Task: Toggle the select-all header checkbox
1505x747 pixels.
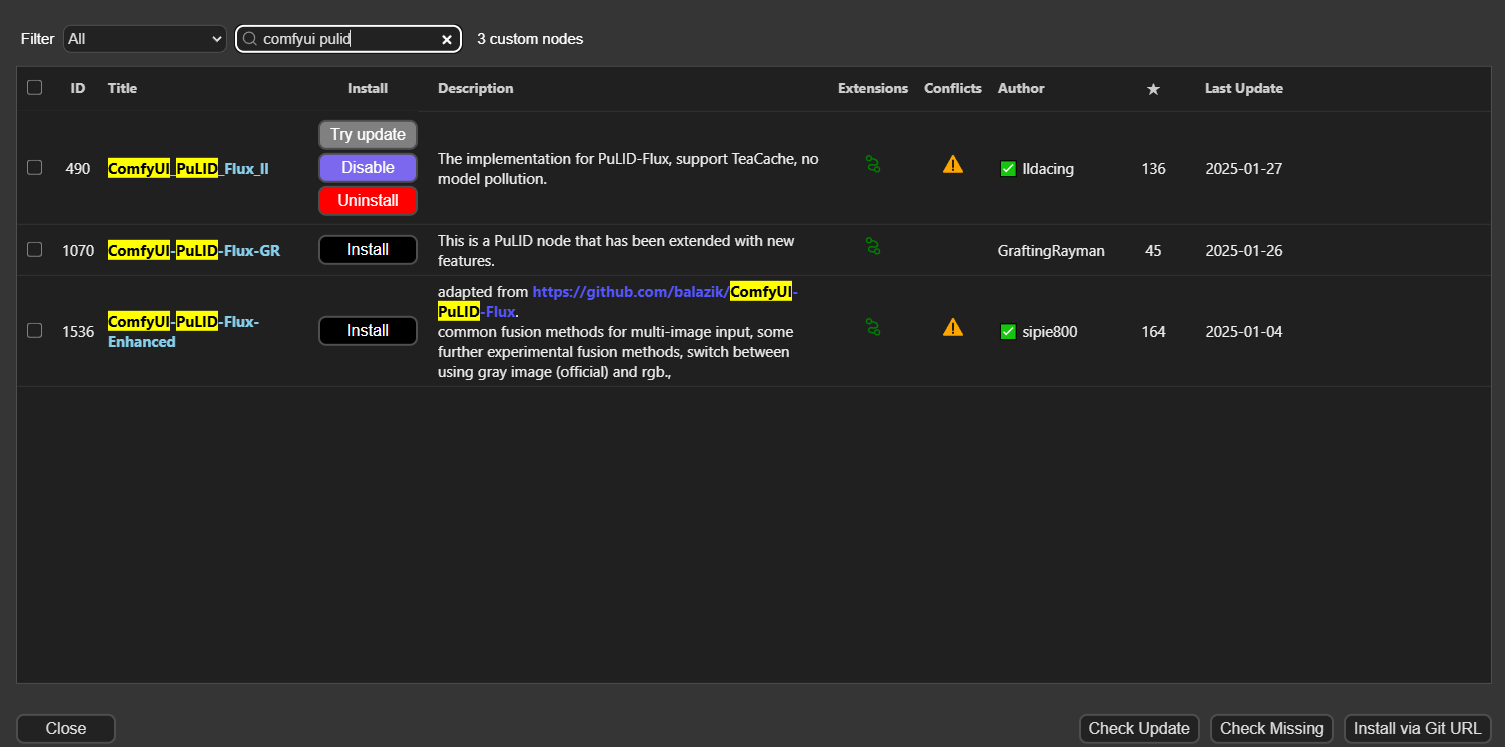Action: click(35, 88)
